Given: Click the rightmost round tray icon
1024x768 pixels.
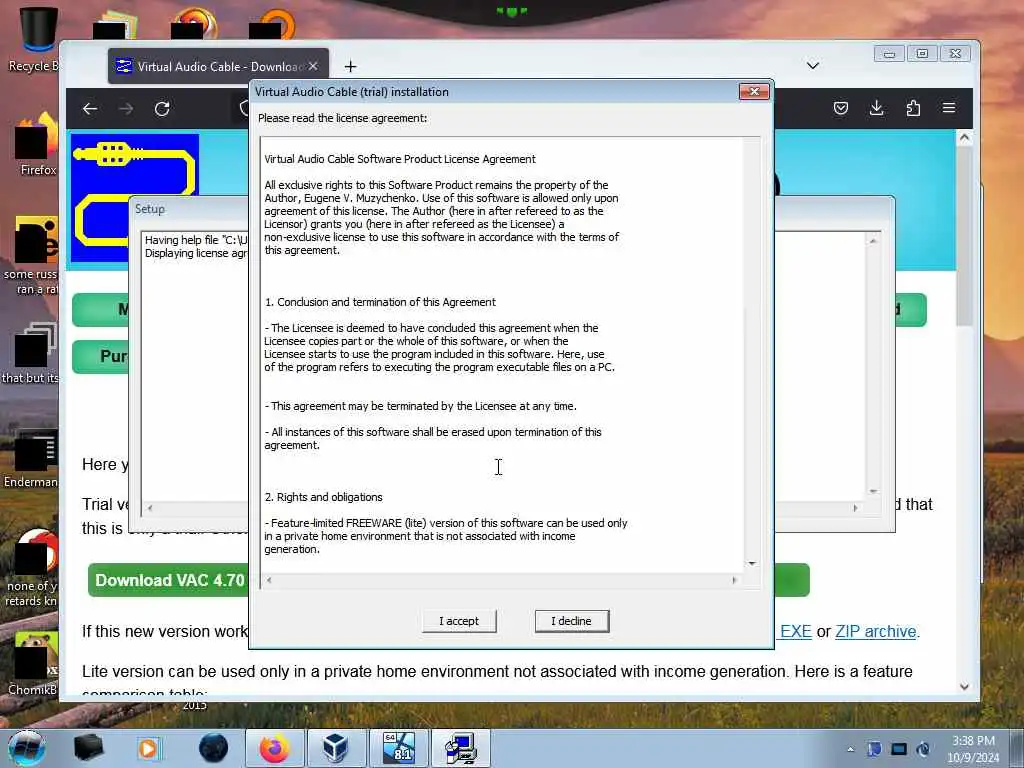Looking at the screenshot, I should coord(923,749).
